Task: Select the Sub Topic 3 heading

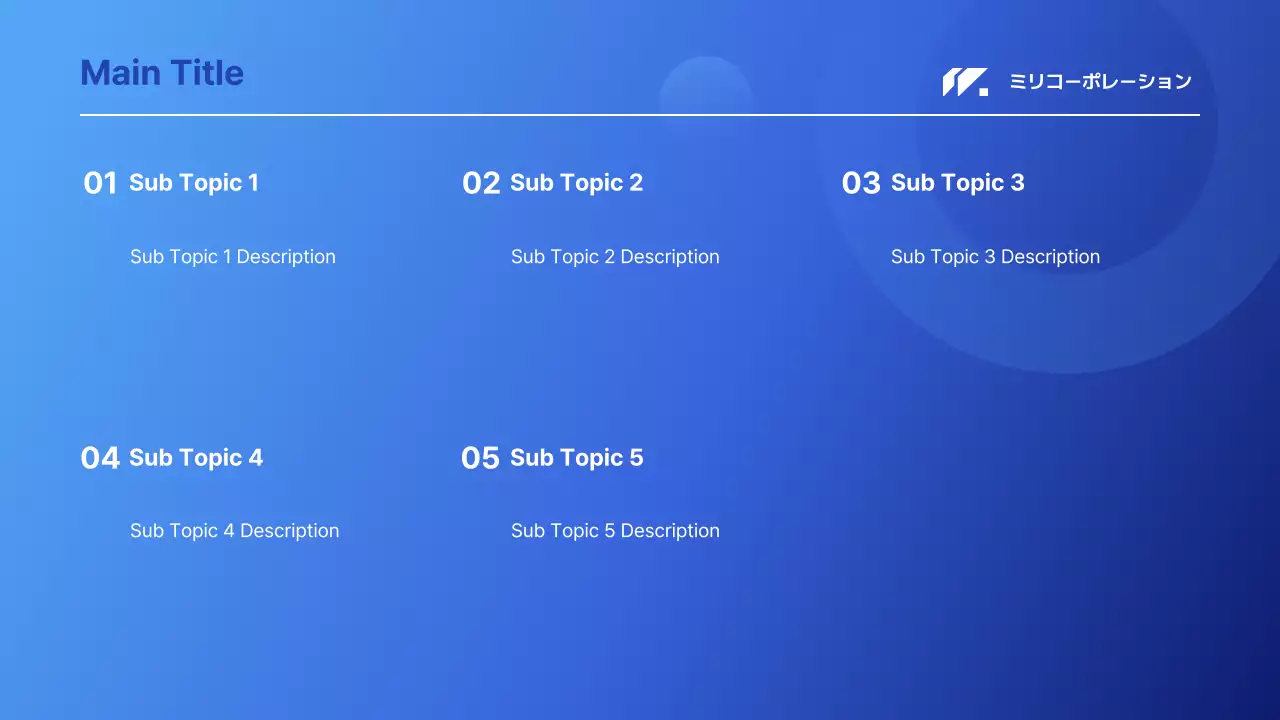Action: click(x=957, y=182)
